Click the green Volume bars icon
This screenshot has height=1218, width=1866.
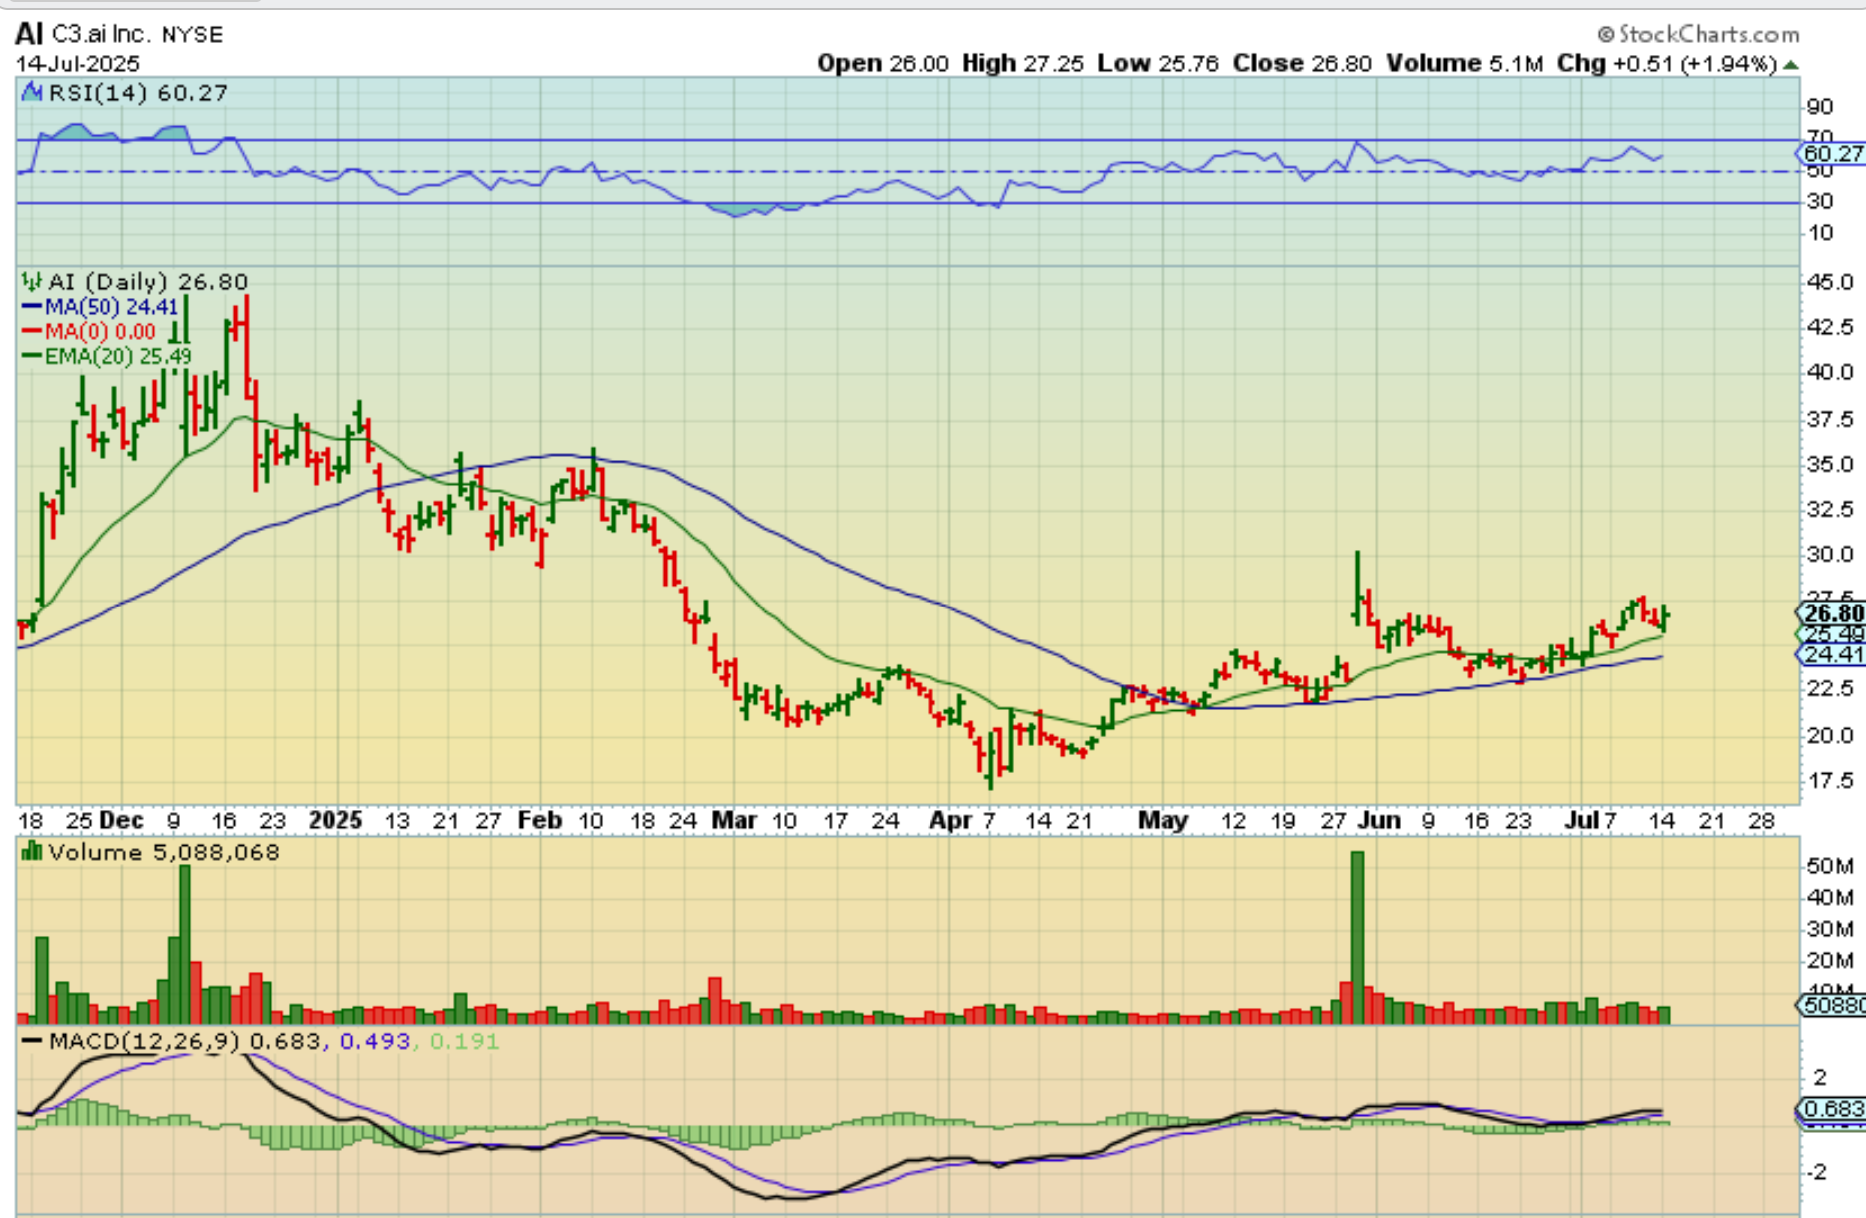[31, 852]
